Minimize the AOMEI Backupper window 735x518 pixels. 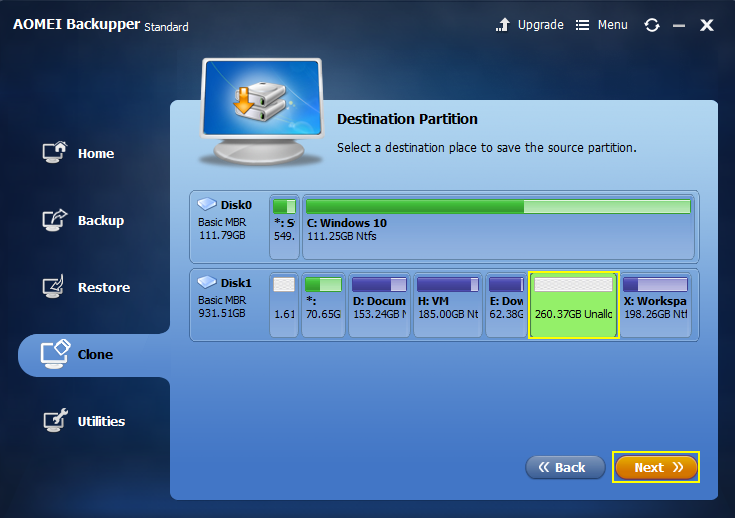pyautogui.click(x=679, y=26)
